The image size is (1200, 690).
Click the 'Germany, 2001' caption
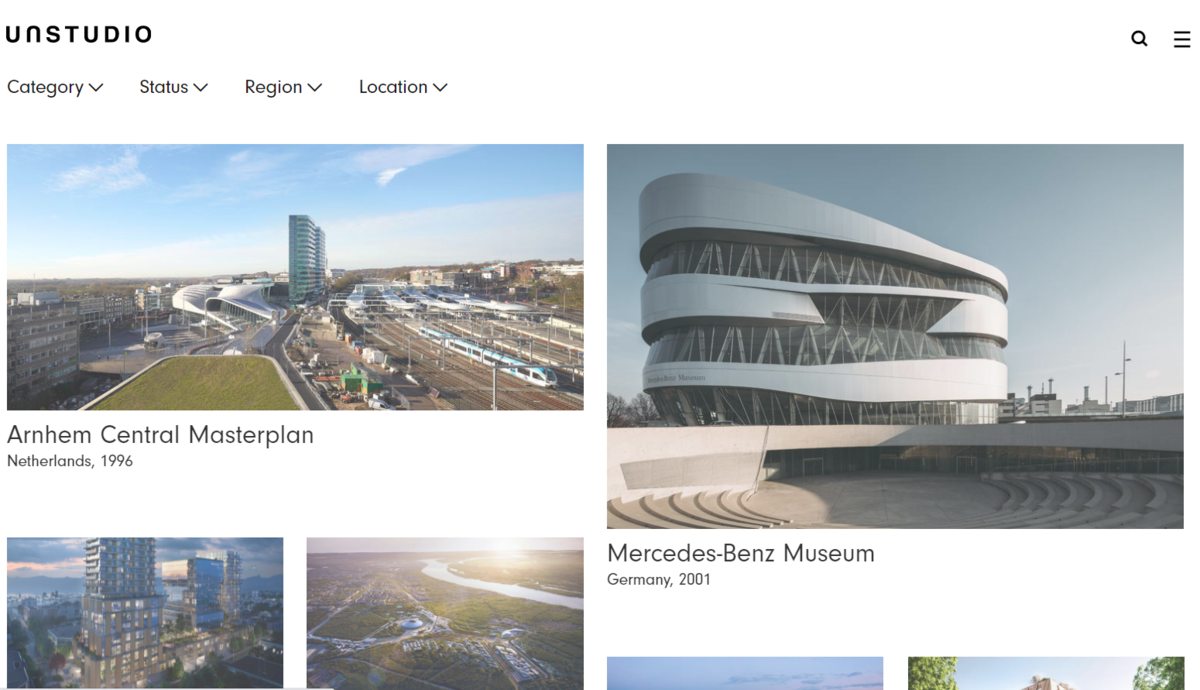click(659, 579)
